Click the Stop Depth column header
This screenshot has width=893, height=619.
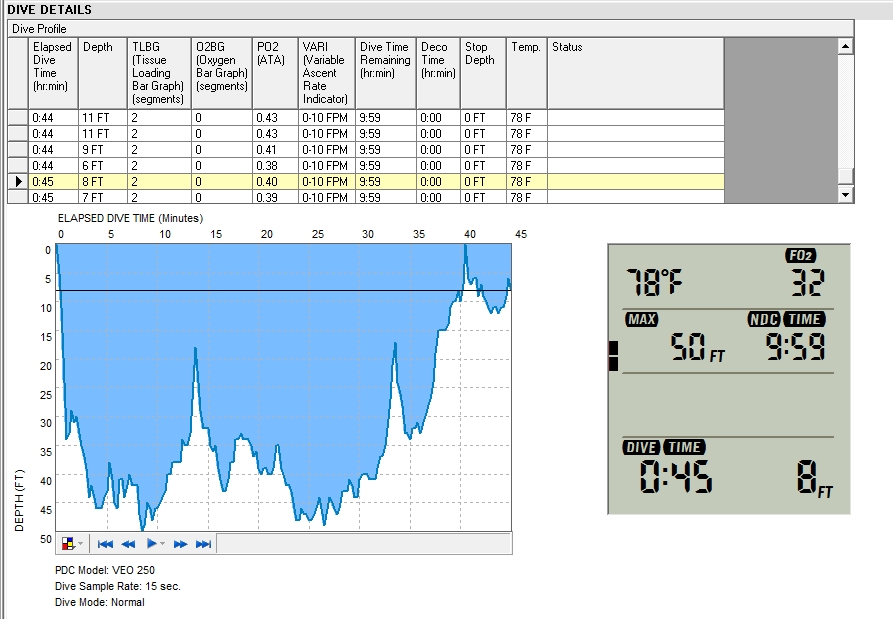(483, 73)
